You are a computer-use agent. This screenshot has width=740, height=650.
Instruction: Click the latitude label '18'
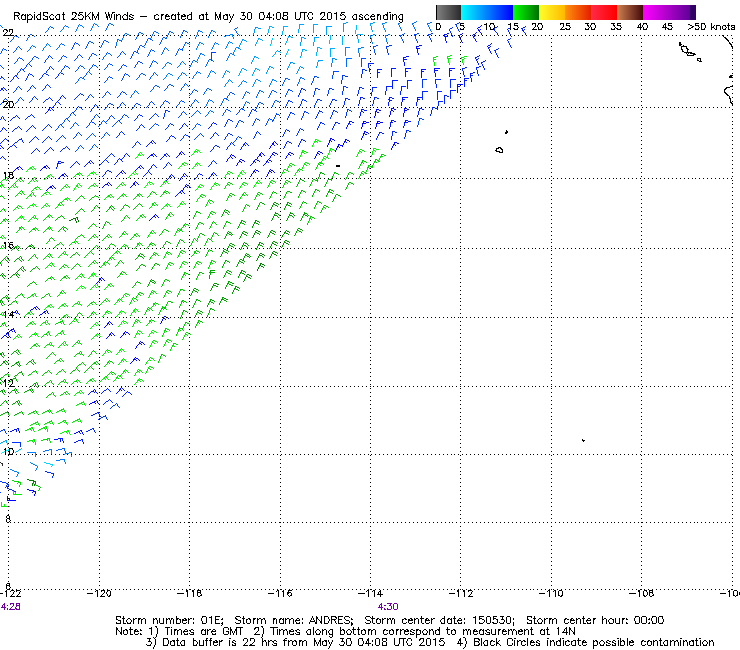(x=8, y=176)
